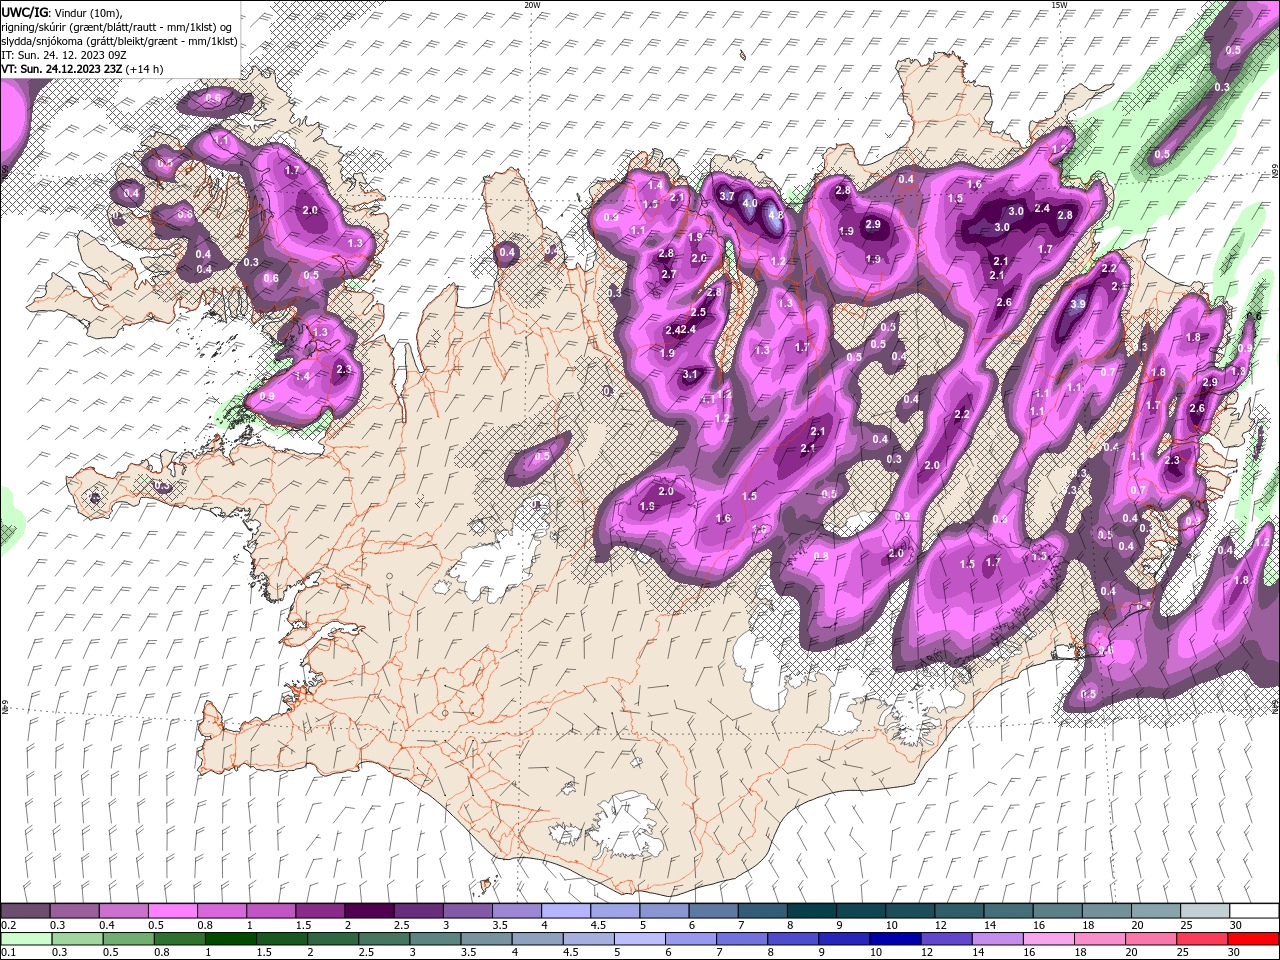Click the header text 'UWC/IG: Vindur (10m),'
Screen dimensions: 1280x960
[62, 12]
